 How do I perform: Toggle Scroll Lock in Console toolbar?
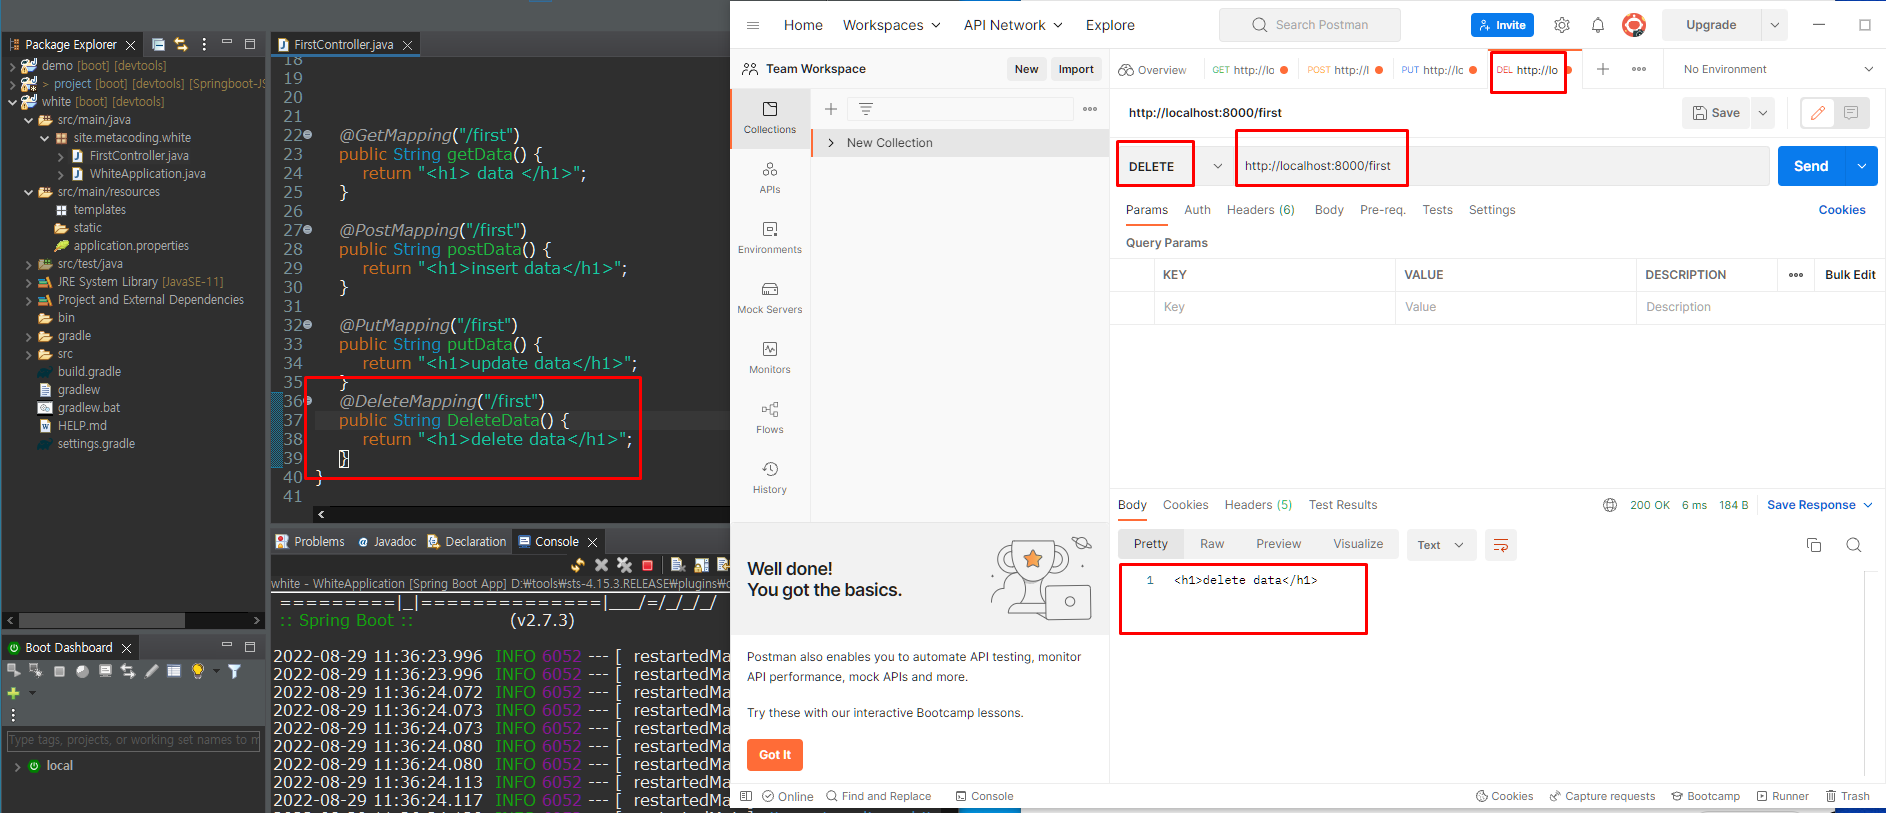click(x=701, y=565)
